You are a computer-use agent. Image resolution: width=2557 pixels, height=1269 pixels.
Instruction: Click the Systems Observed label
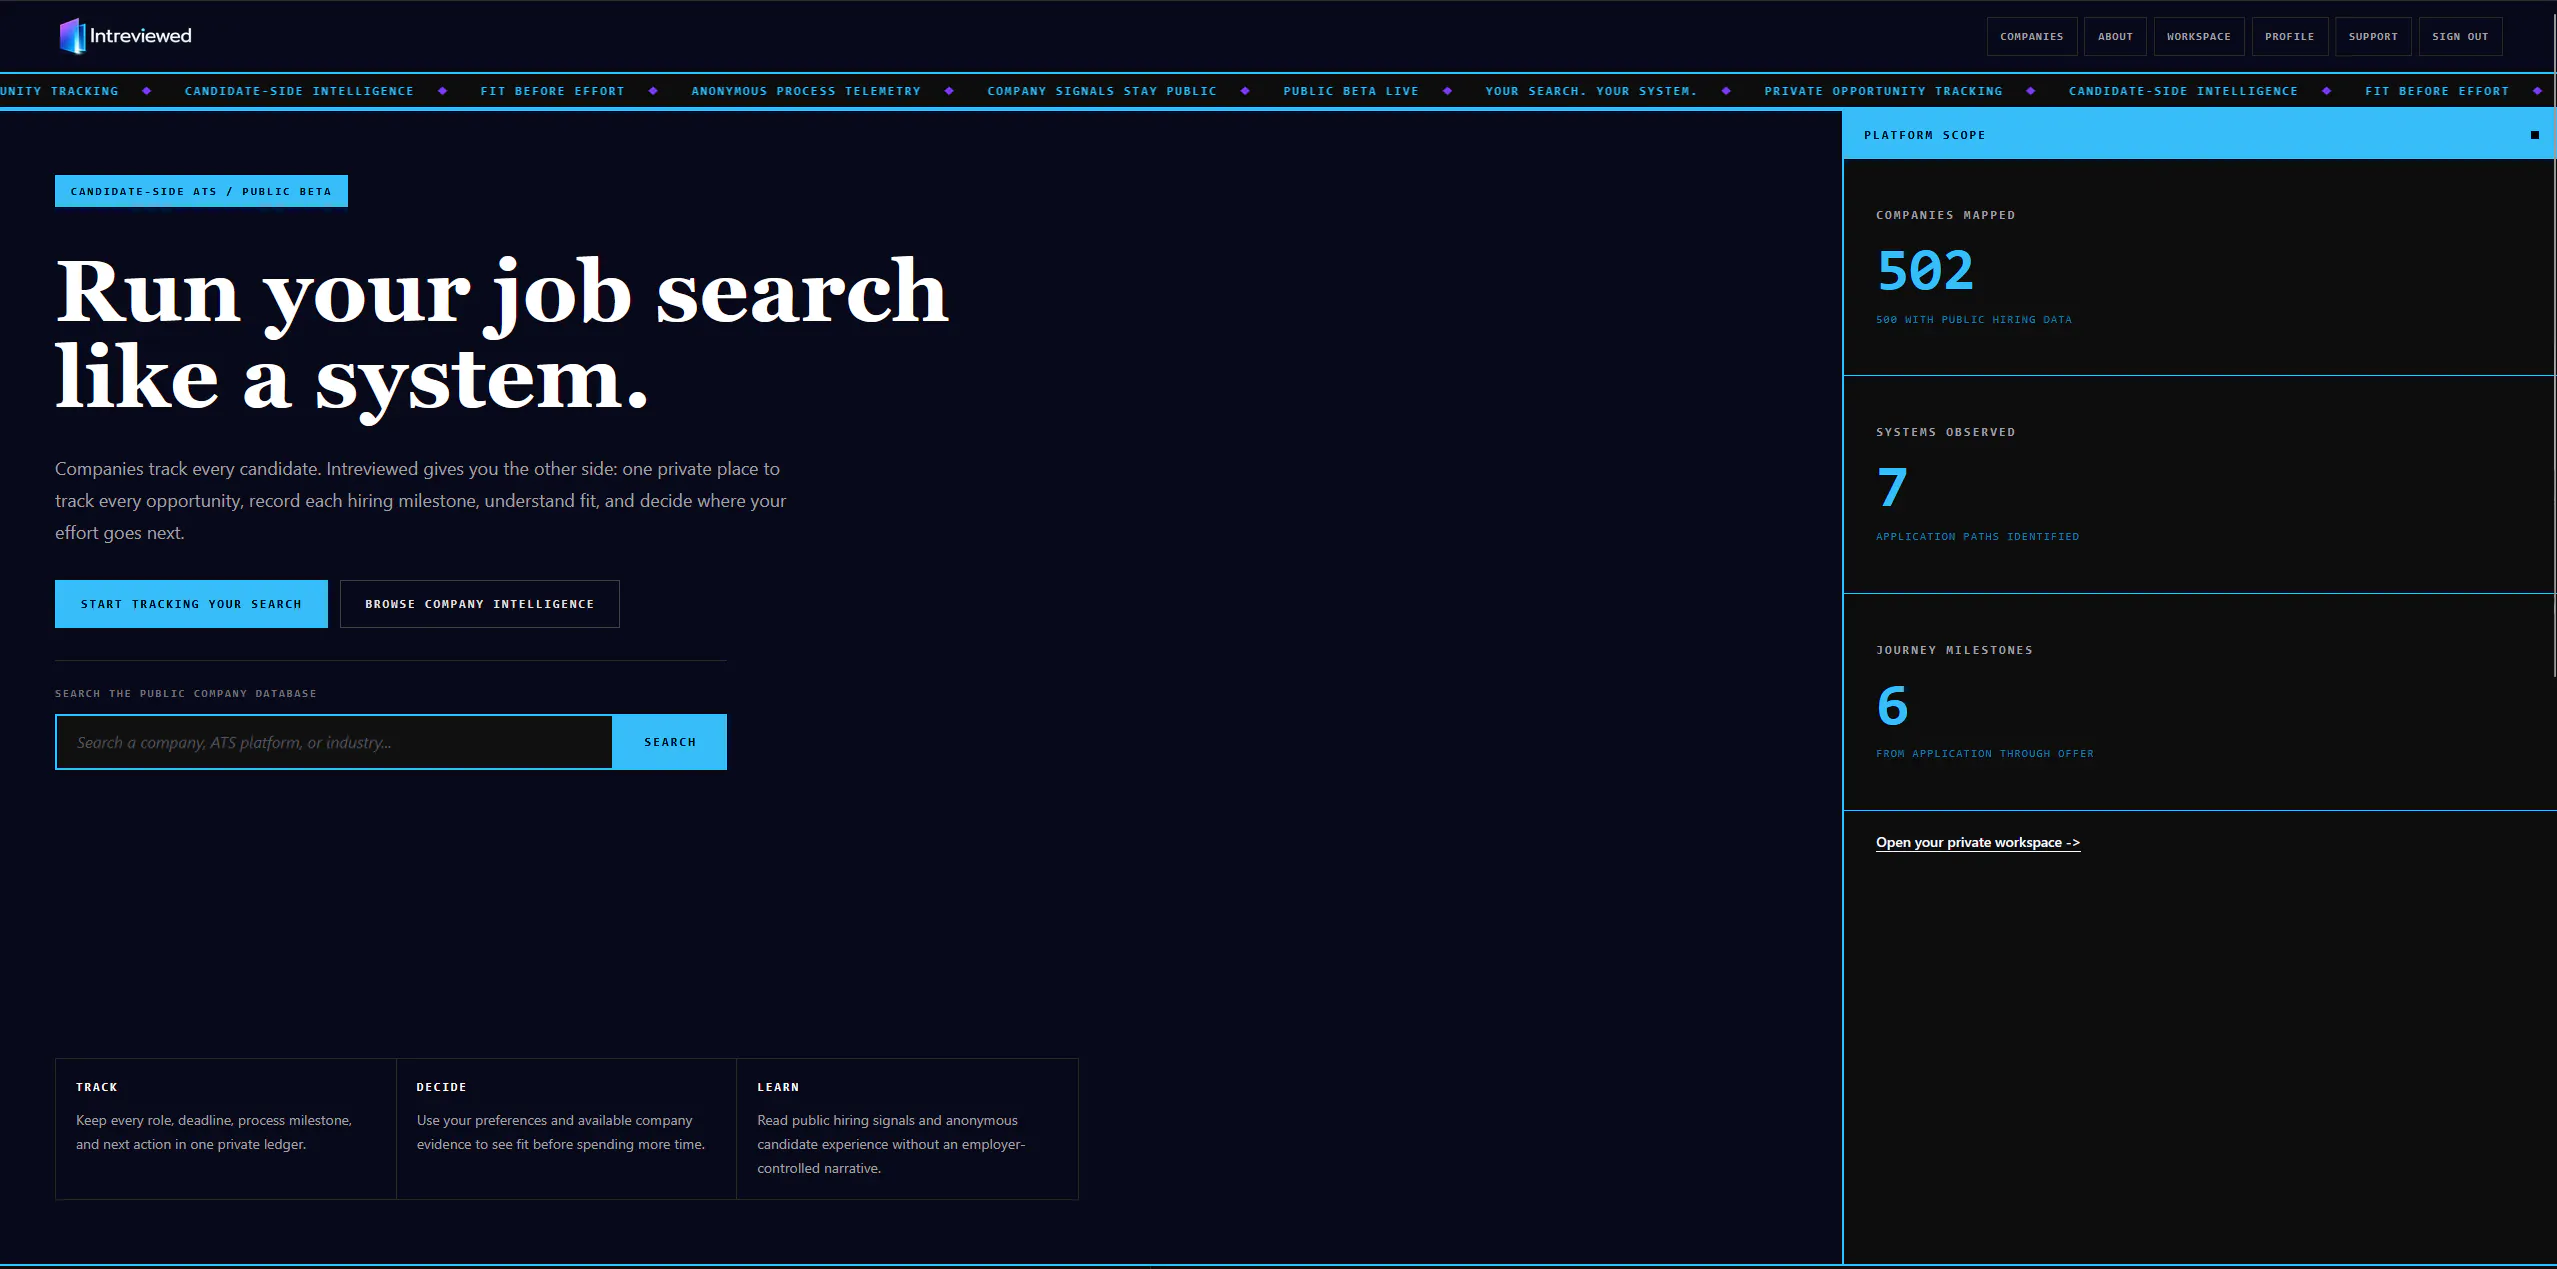pos(1946,432)
